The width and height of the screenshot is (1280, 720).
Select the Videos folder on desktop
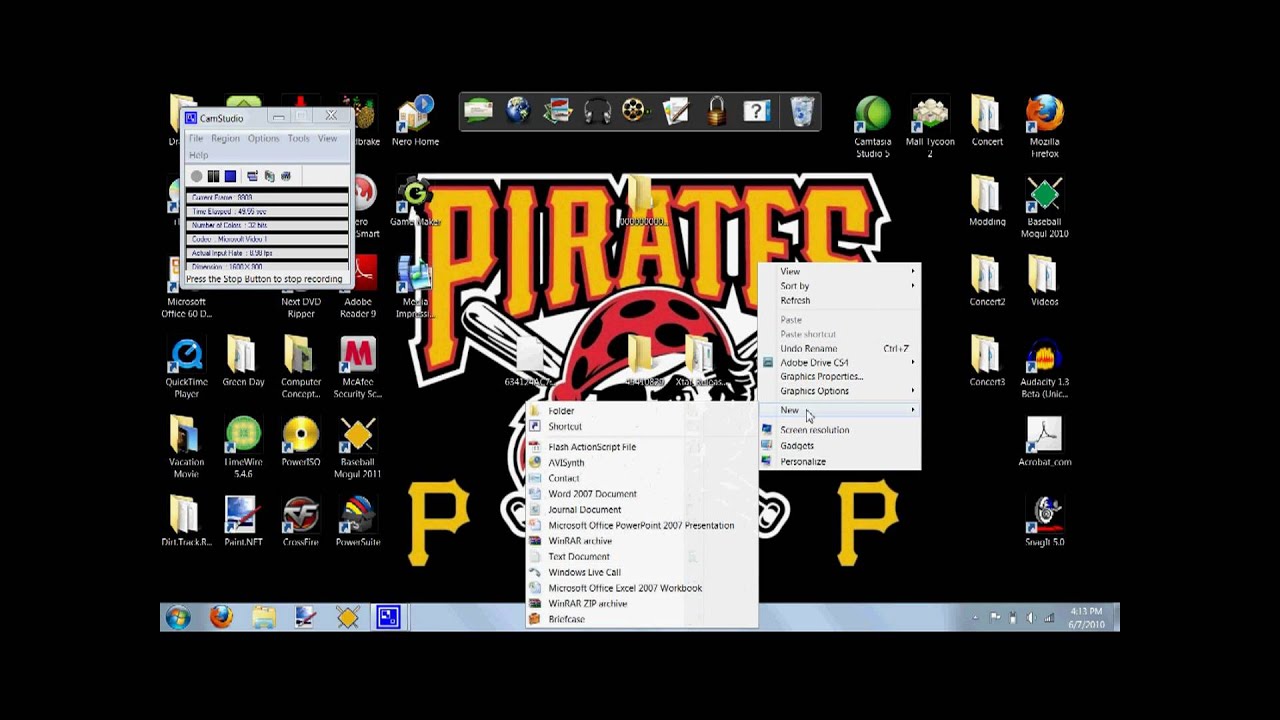coord(1045,281)
